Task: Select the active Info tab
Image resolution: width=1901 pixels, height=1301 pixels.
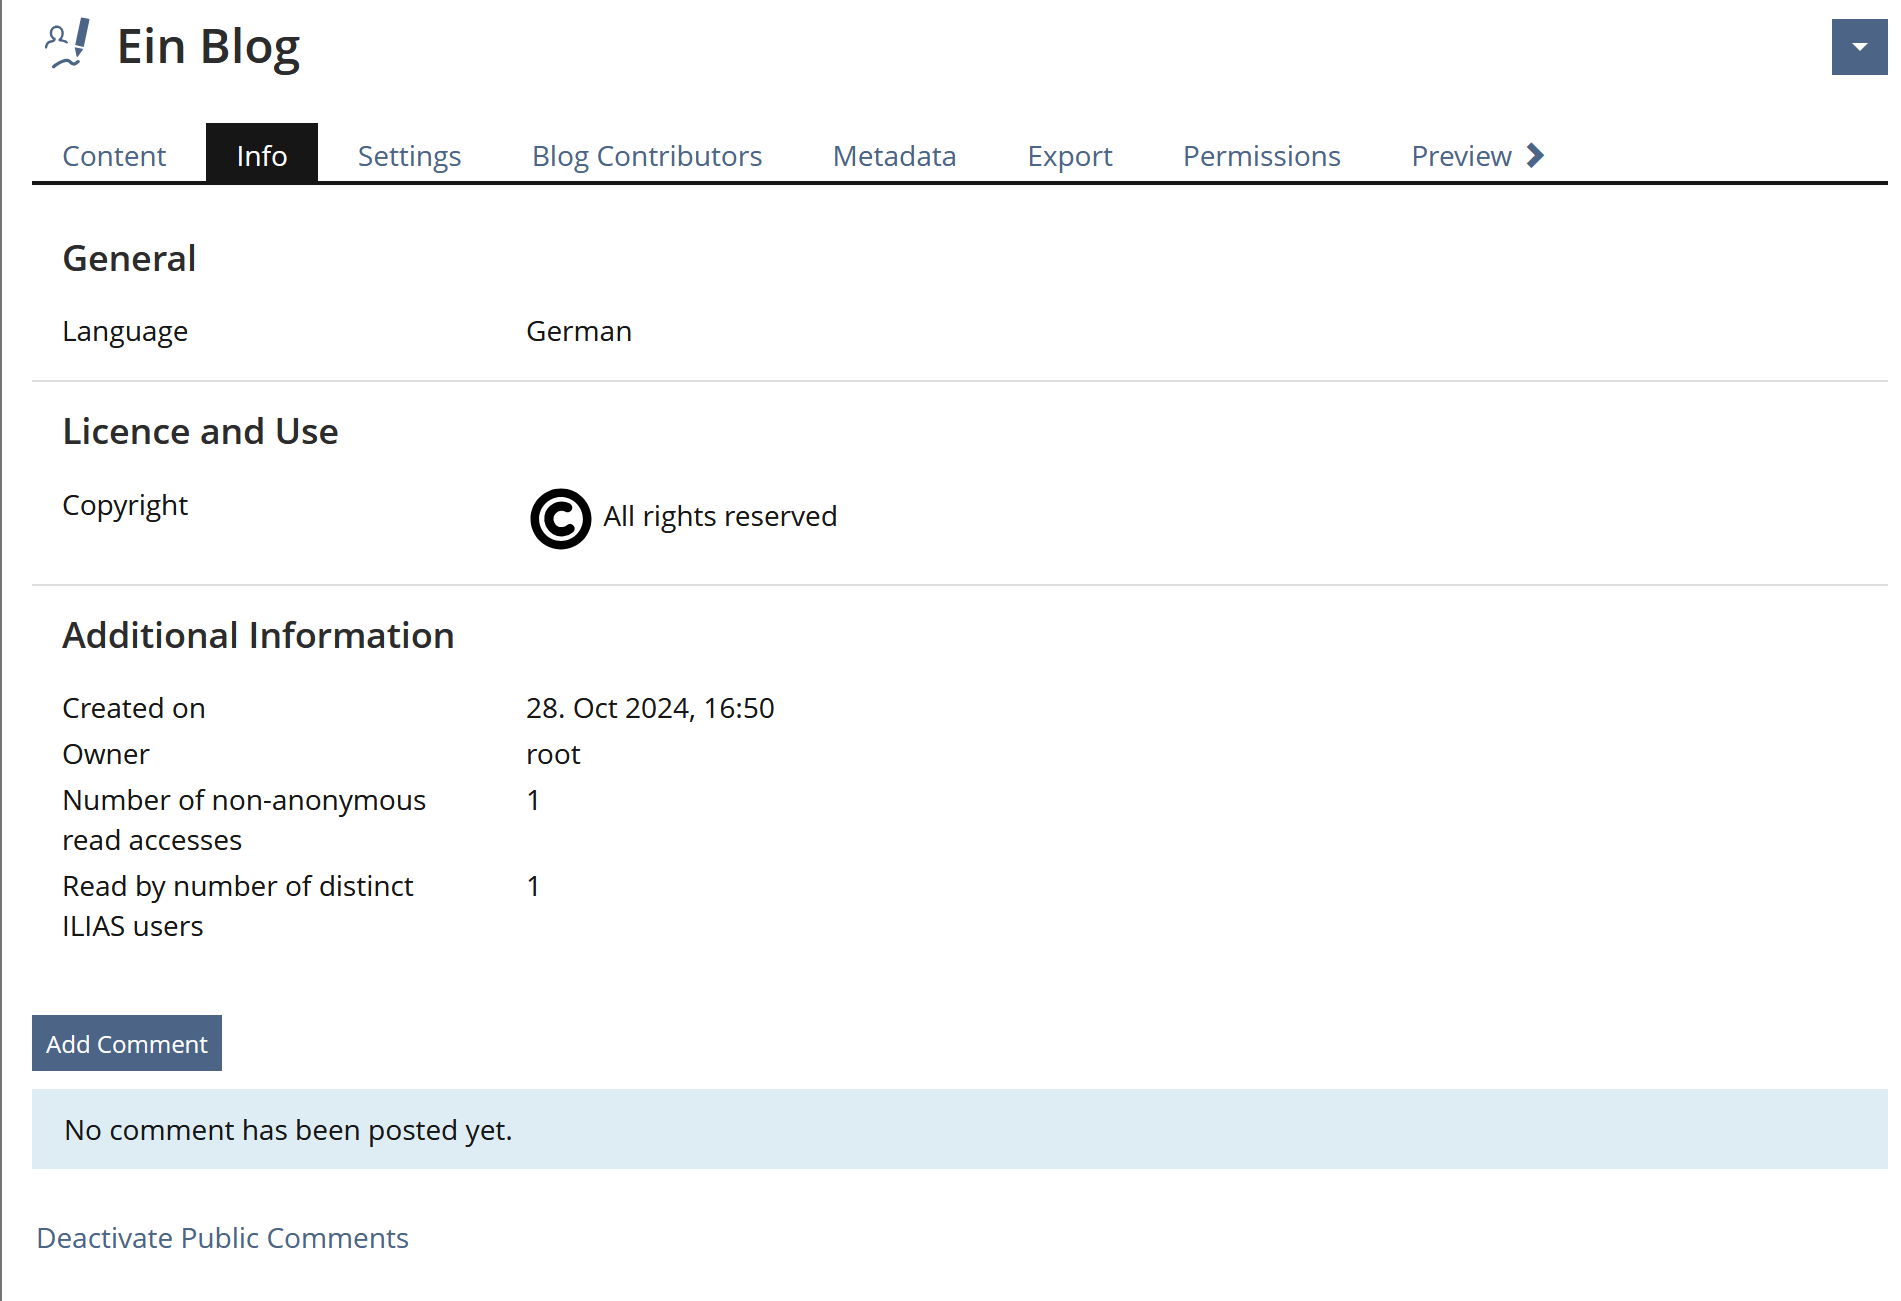Action: tap(262, 156)
